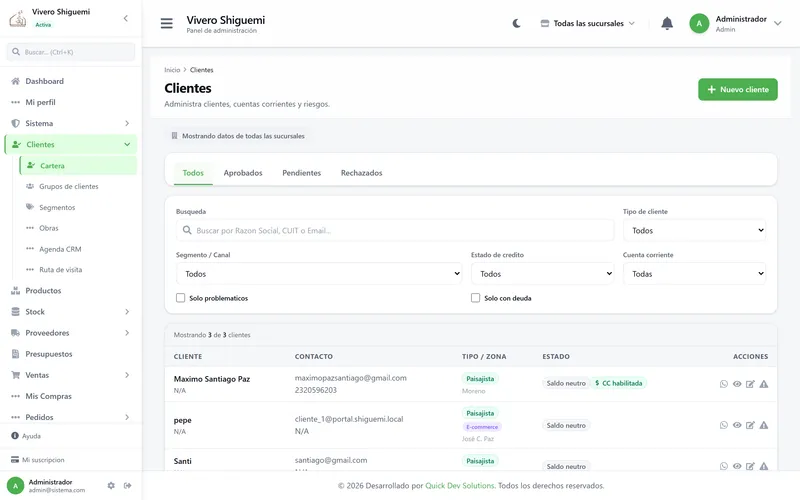Edit the Santi client
The width and height of the screenshot is (800, 500).
[x=750, y=466]
